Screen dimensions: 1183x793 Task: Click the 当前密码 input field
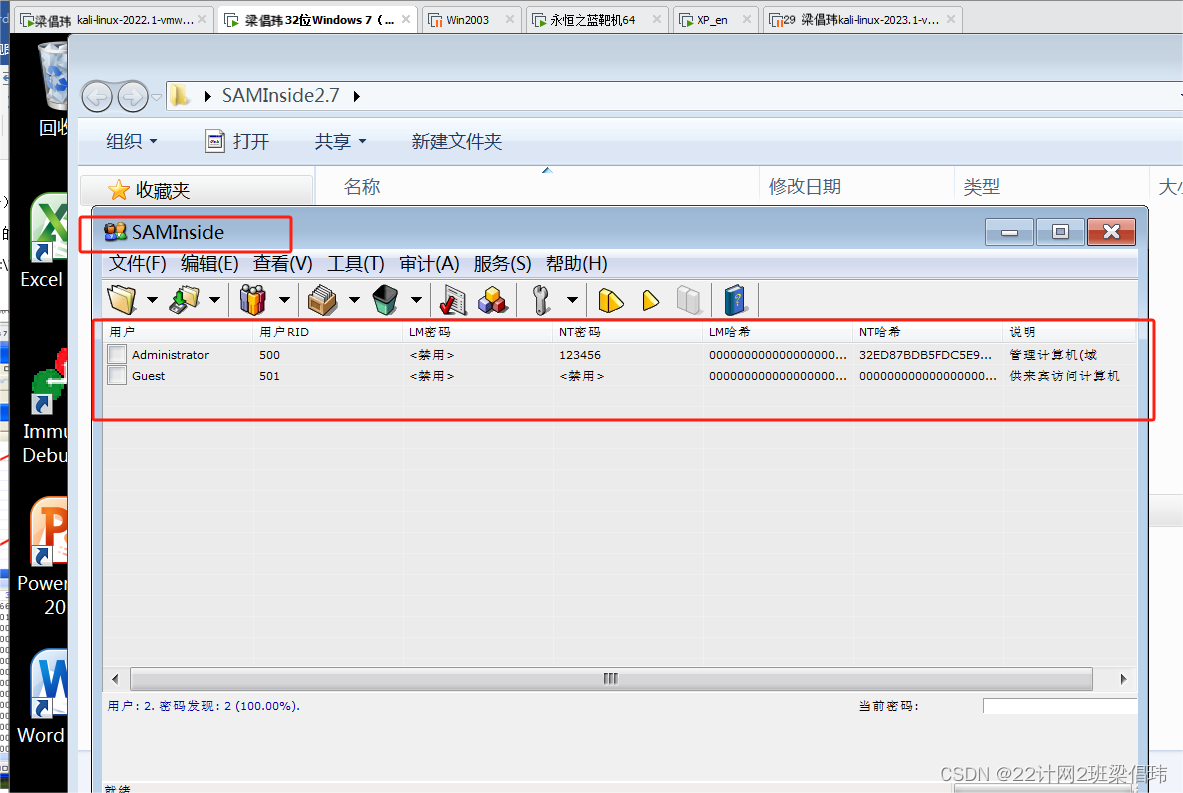point(1059,706)
